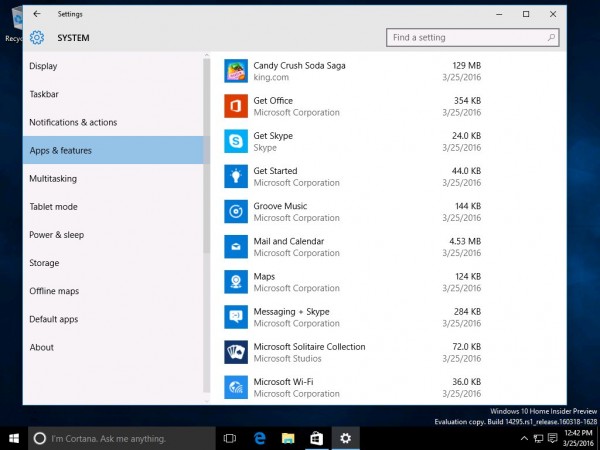Viewport: 600px width, 450px height.
Task: Open the Action Center notifications icon
Action: tap(552, 439)
